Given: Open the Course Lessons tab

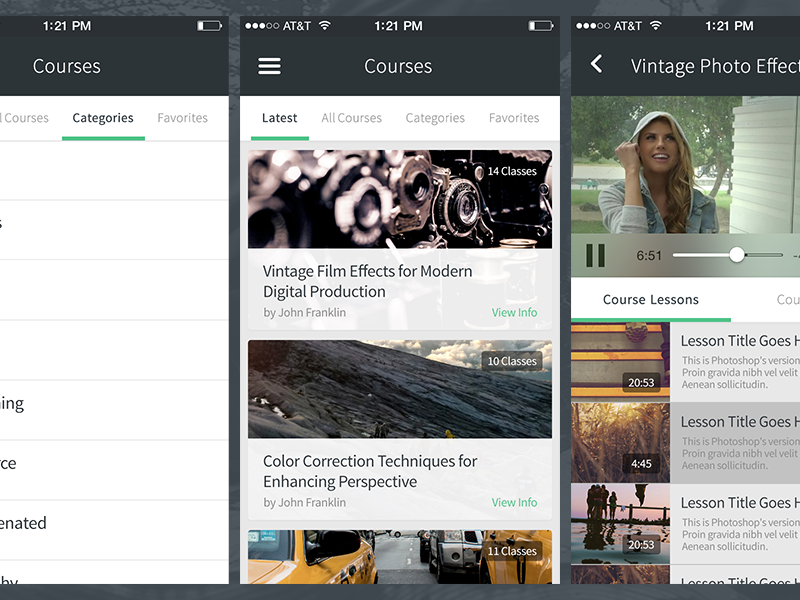Looking at the screenshot, I should [651, 299].
